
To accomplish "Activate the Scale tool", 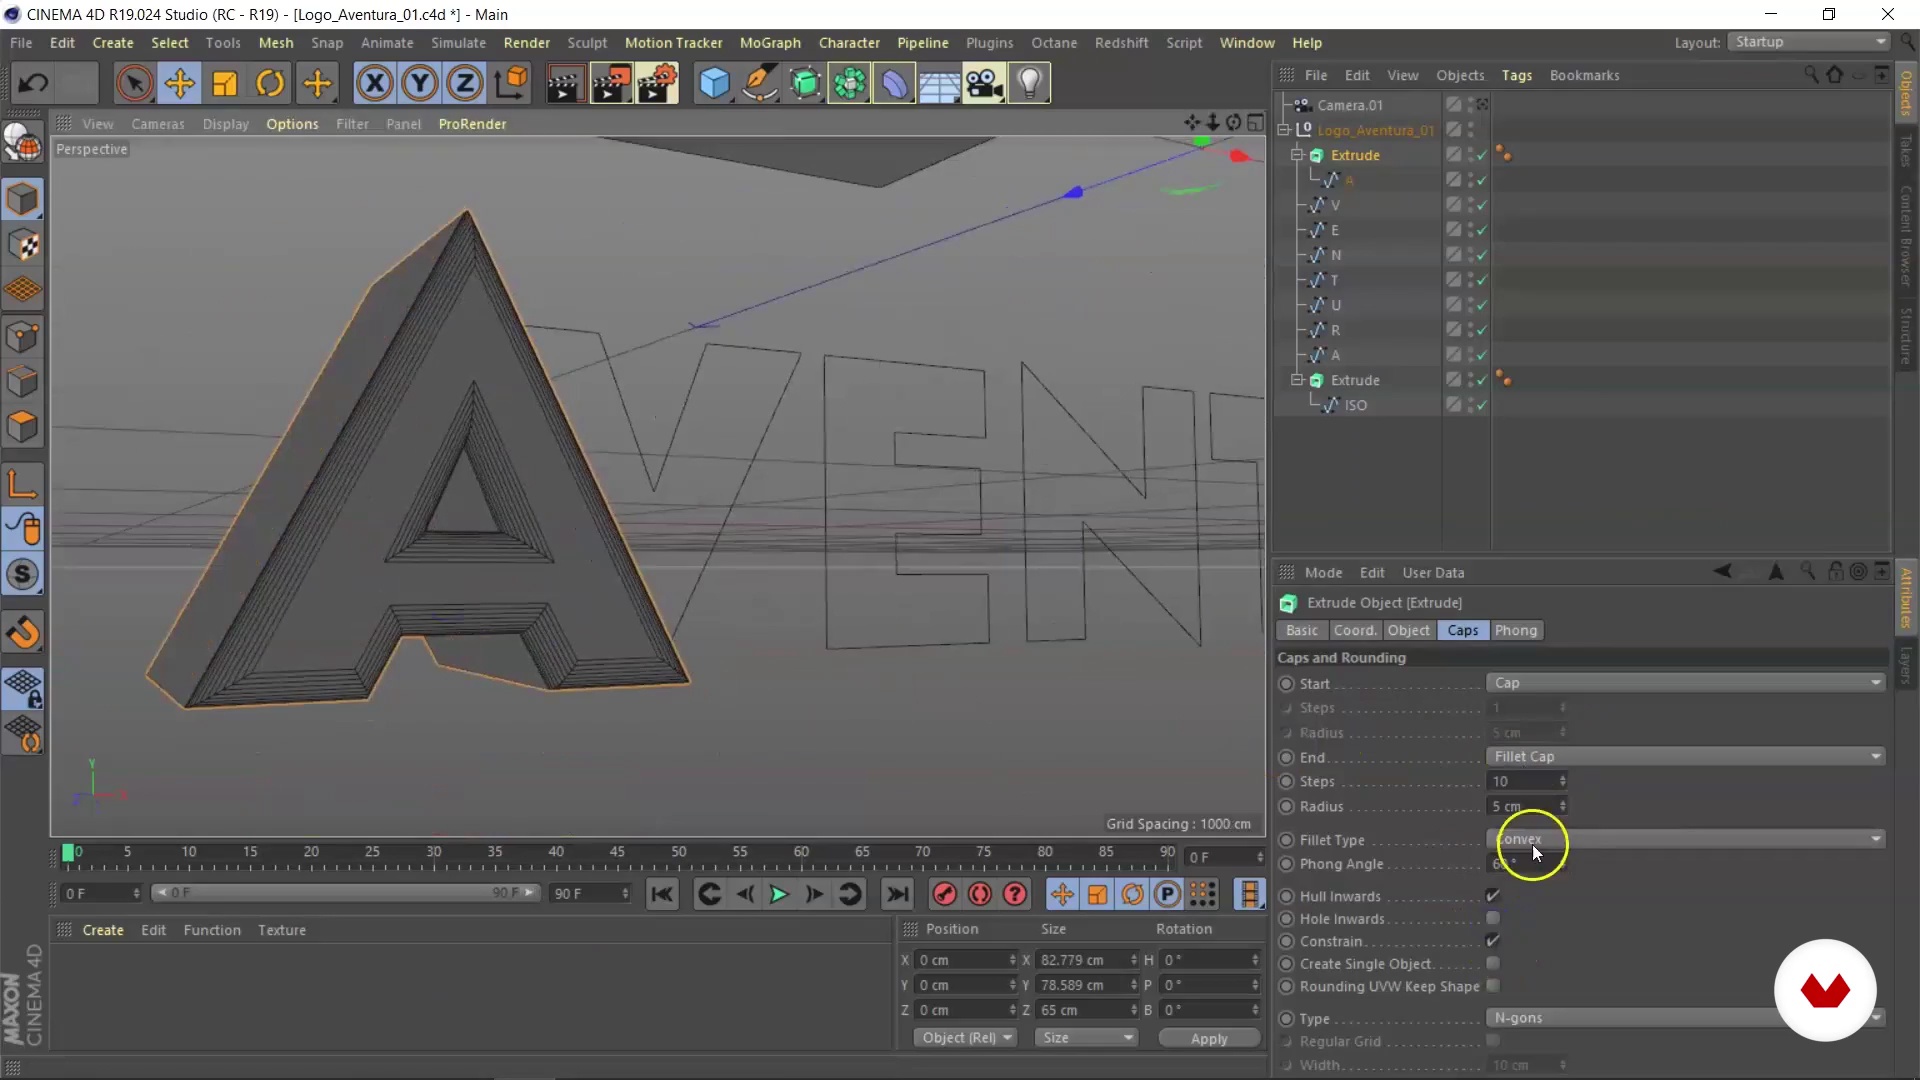I will point(225,83).
